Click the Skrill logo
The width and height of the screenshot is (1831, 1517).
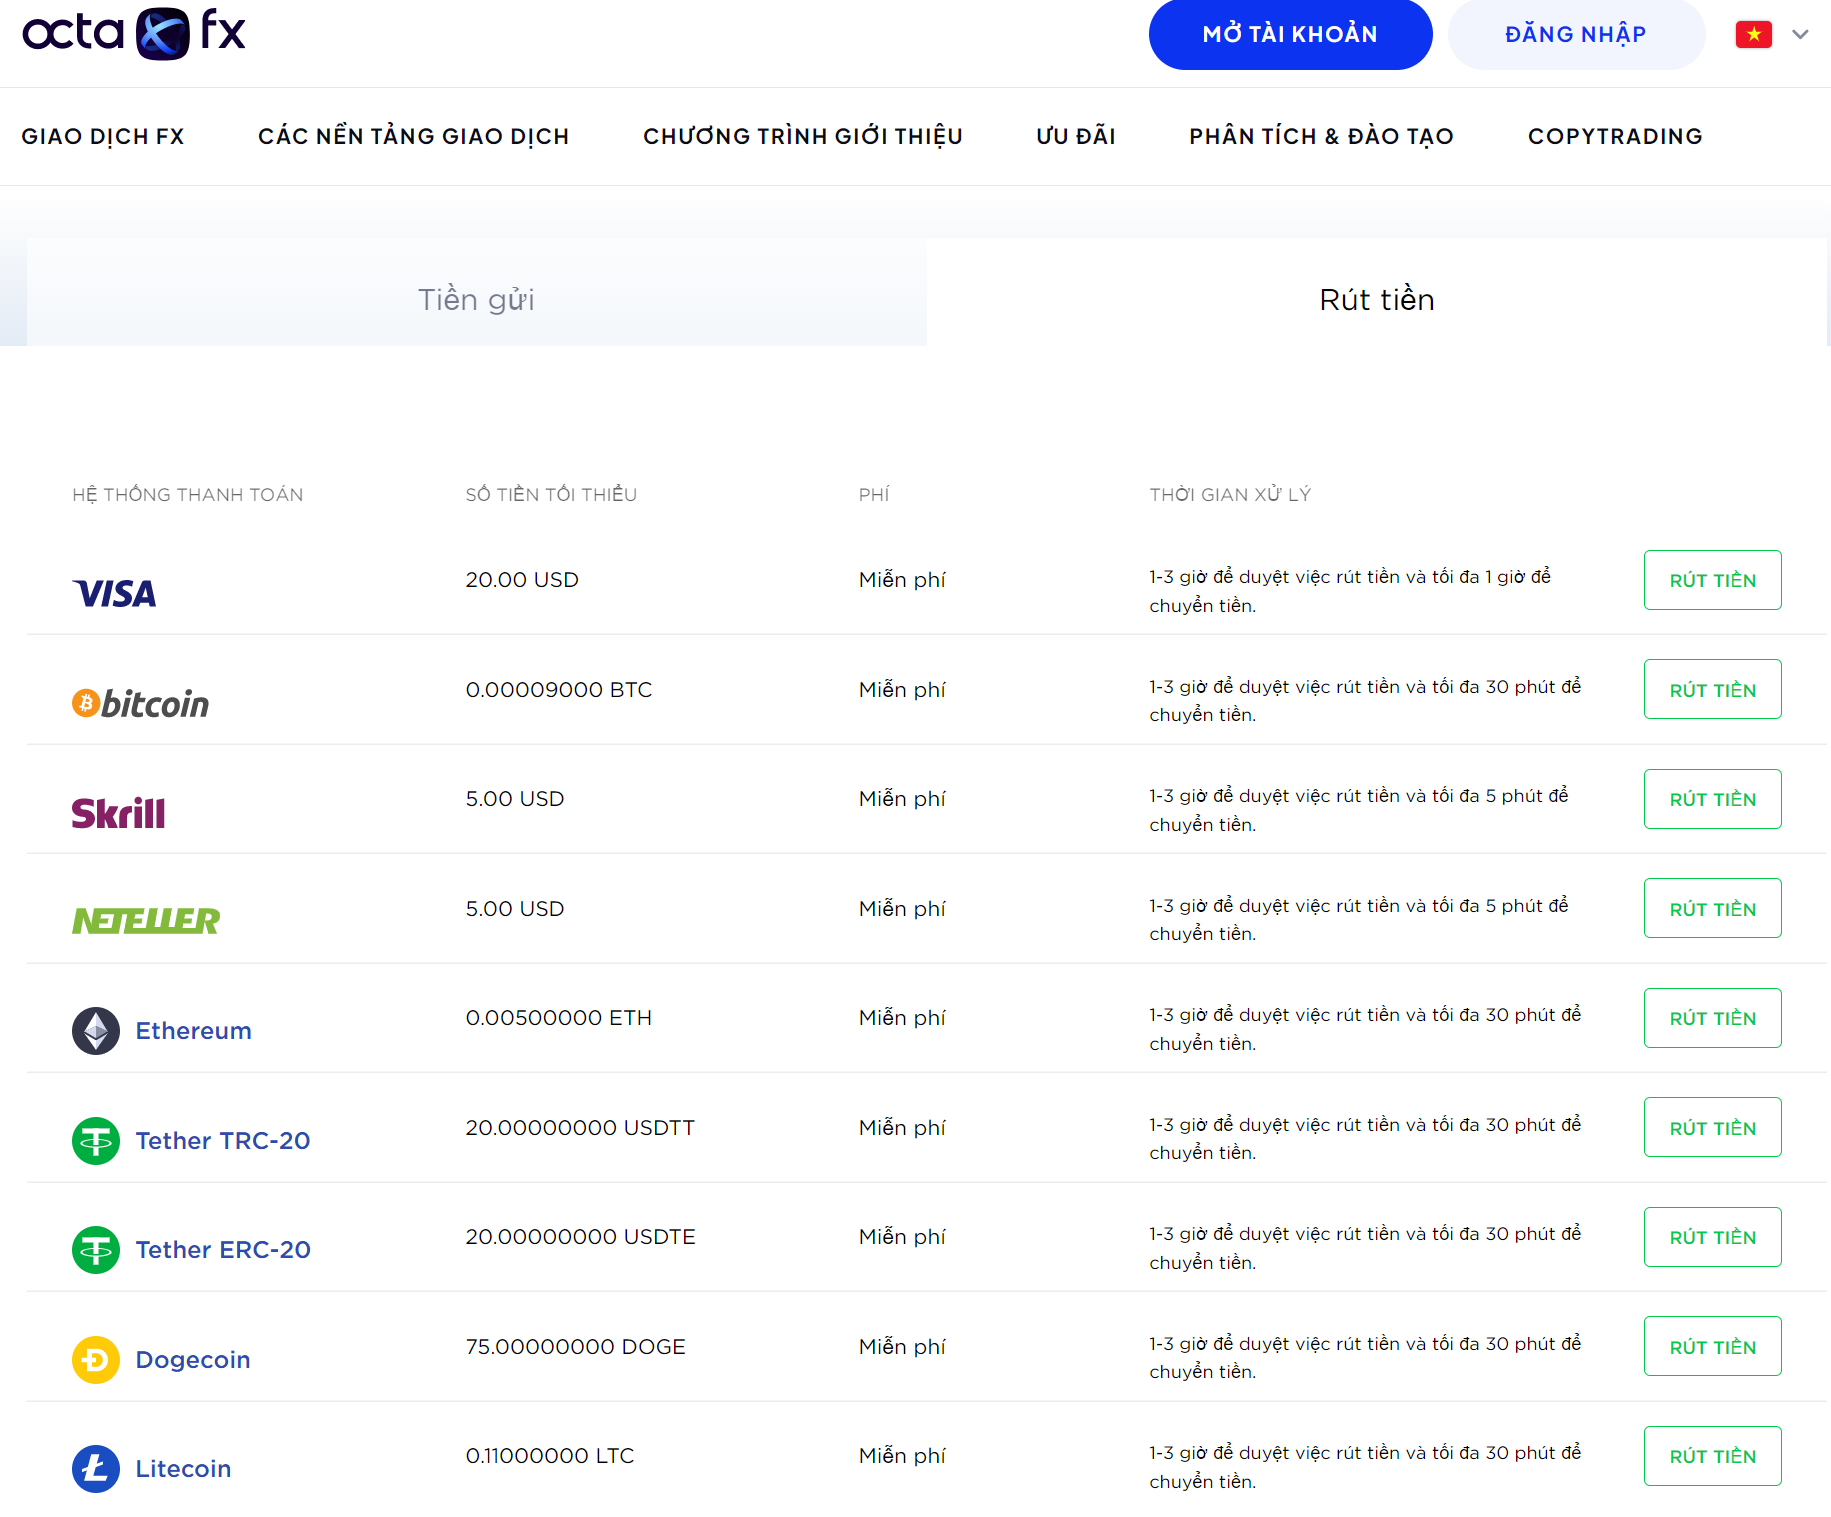(118, 813)
